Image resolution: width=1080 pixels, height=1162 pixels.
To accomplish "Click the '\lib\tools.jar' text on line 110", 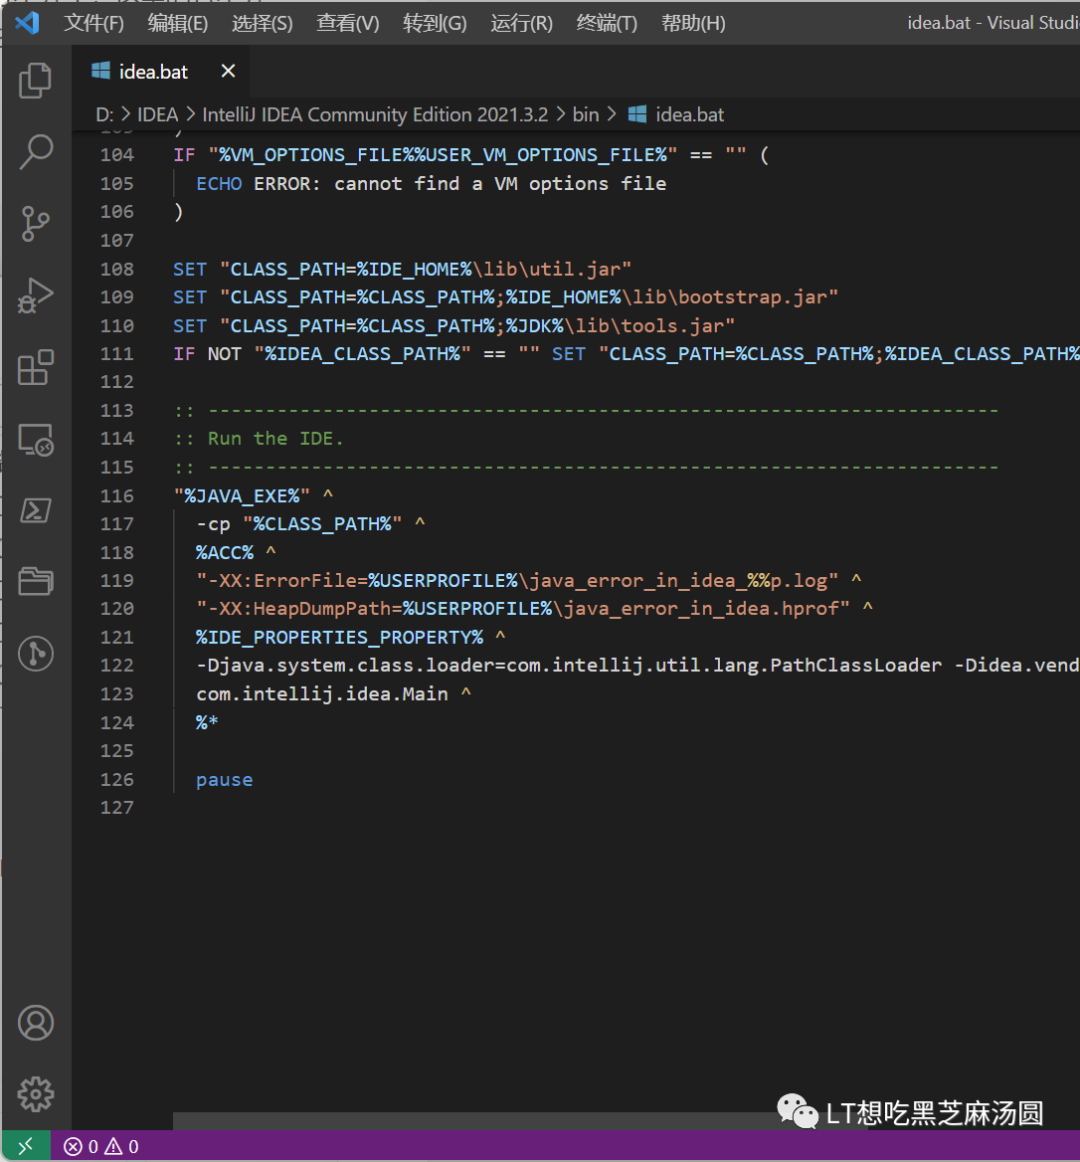I will [x=644, y=325].
